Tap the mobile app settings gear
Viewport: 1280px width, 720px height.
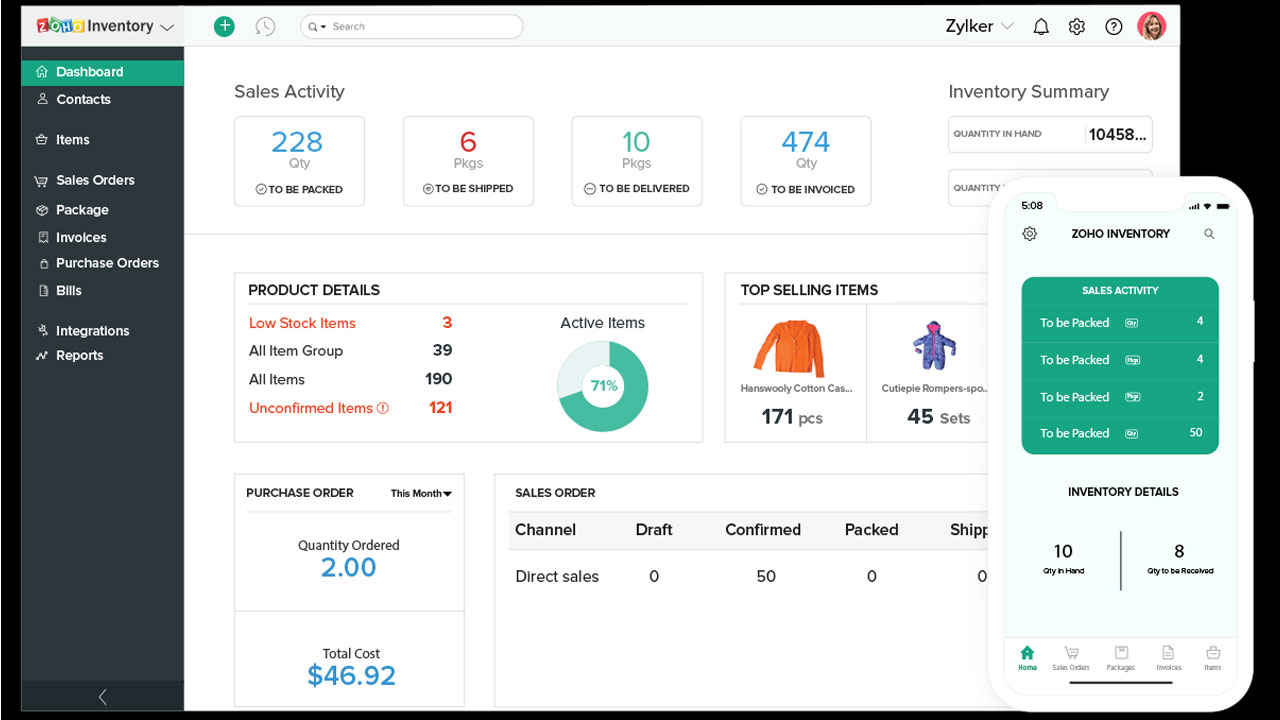click(x=1029, y=234)
